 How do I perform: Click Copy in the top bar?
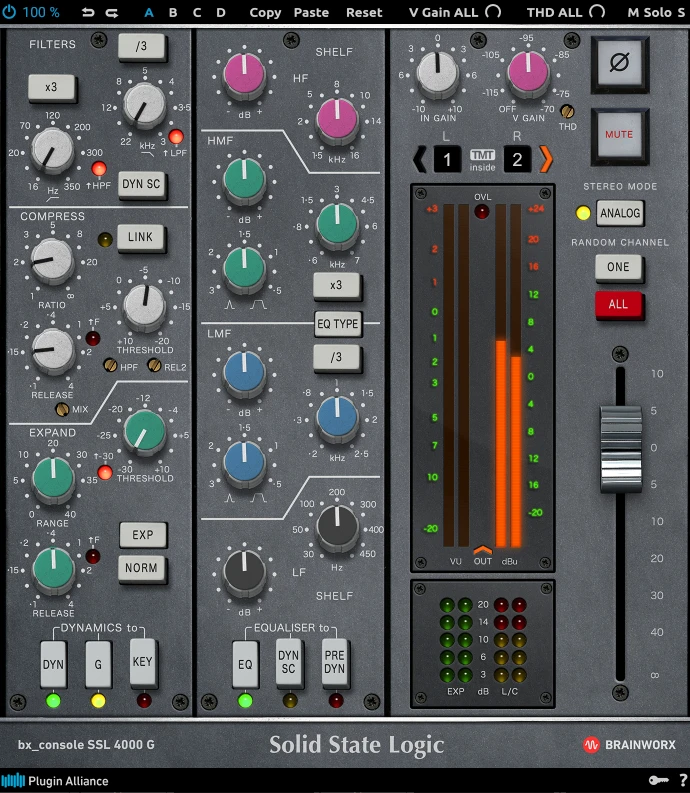coord(265,12)
